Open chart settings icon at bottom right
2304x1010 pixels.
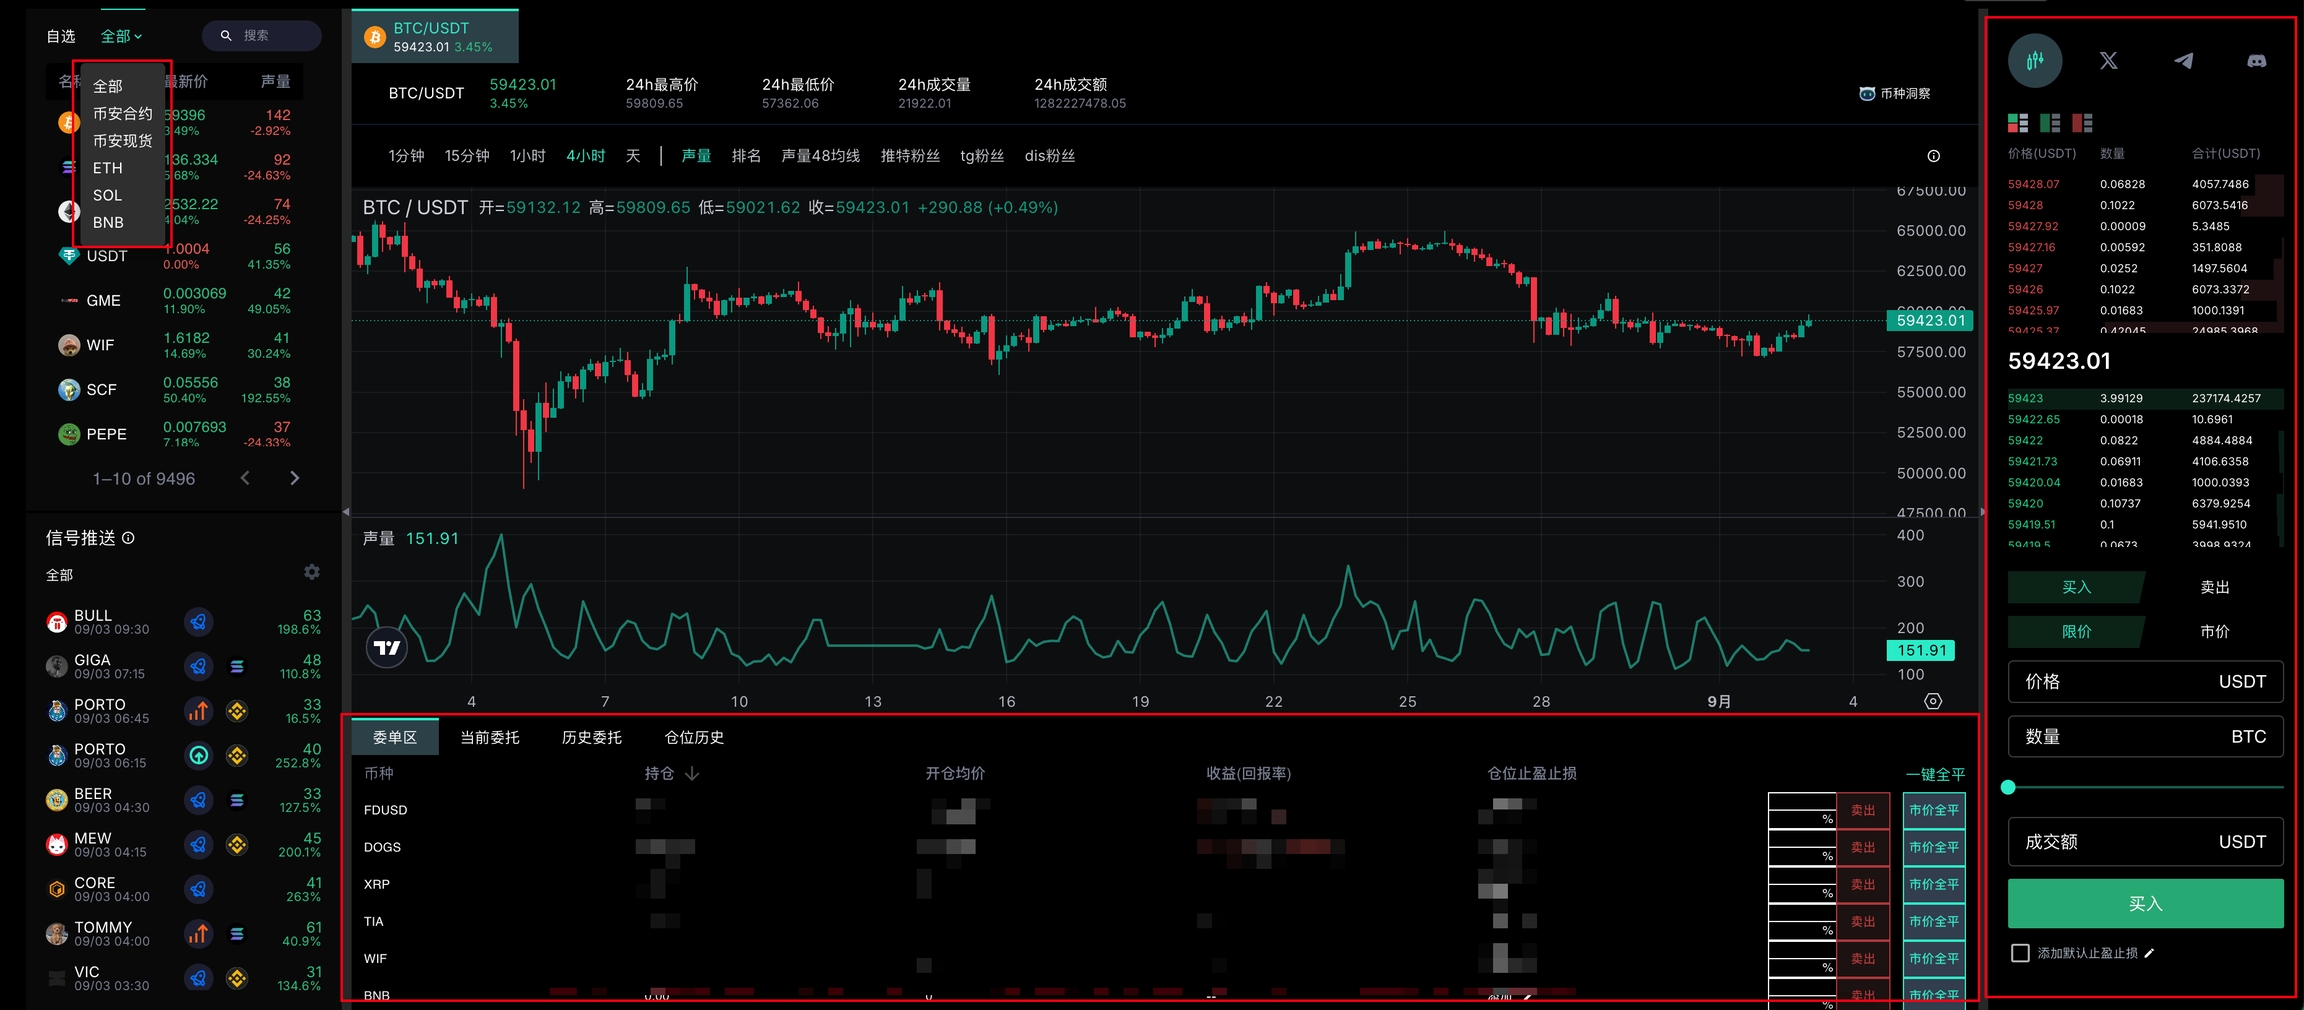1933,701
